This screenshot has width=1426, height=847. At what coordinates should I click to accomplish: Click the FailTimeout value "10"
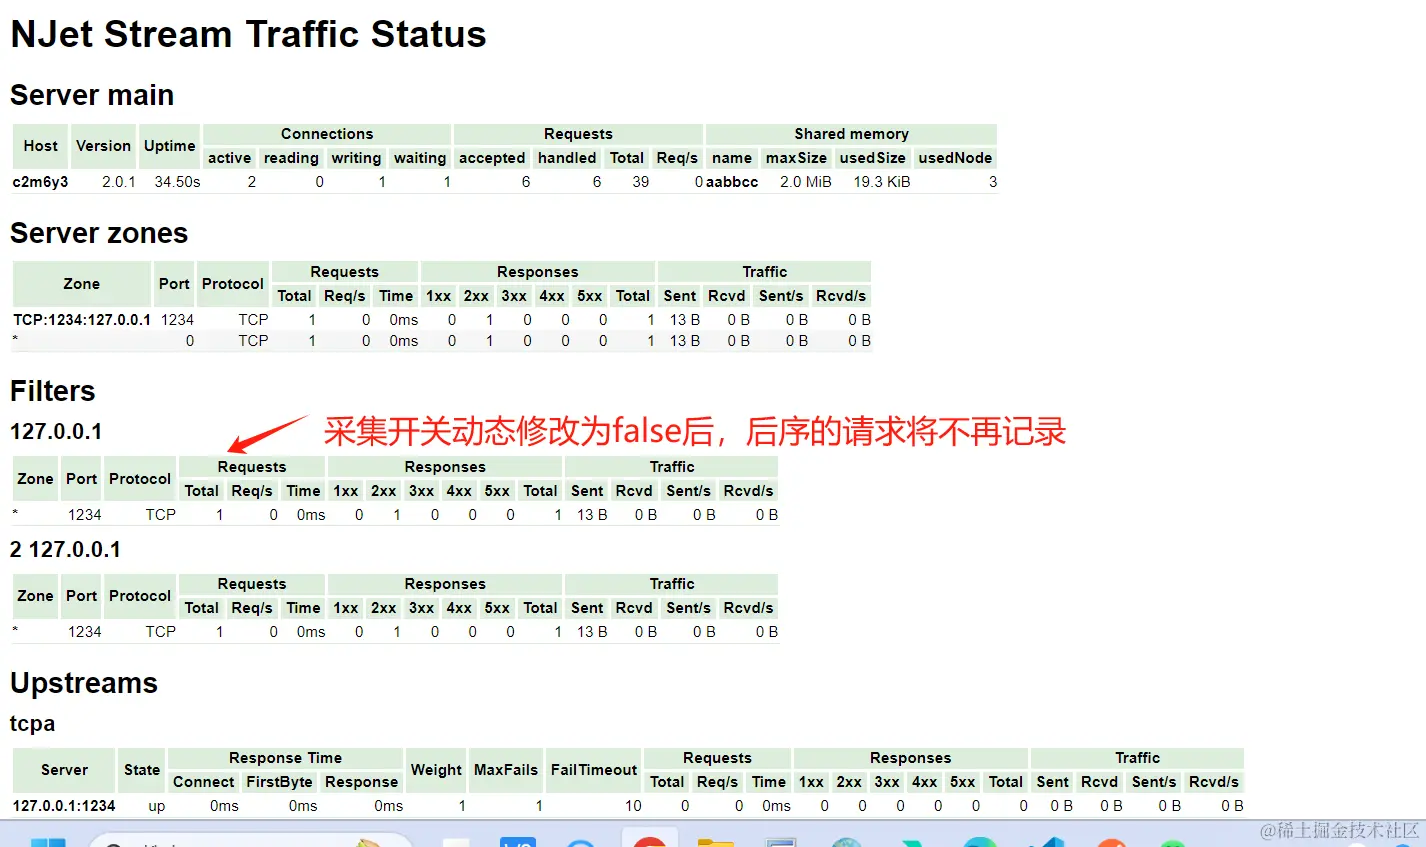point(633,806)
